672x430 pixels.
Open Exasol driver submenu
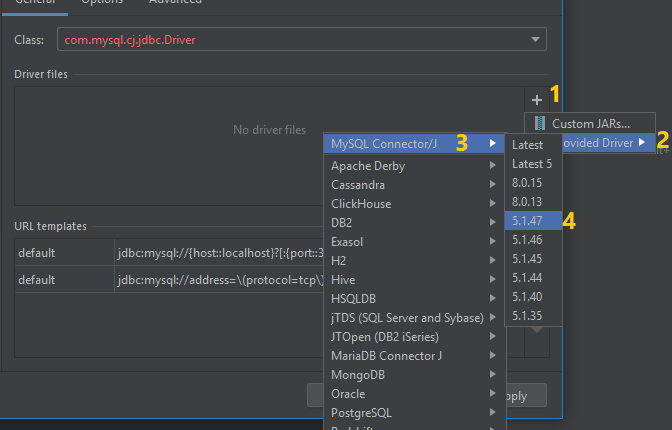[414, 242]
